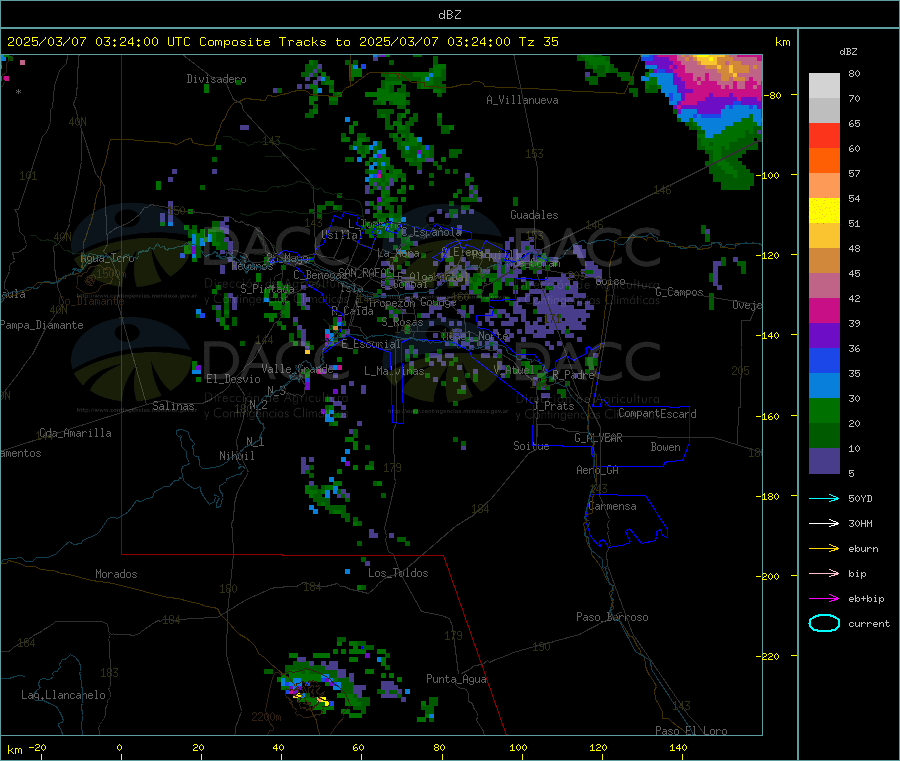Click the white 30HM track arrow in legend
Viewport: 900px width, 761px height.
coord(824,523)
